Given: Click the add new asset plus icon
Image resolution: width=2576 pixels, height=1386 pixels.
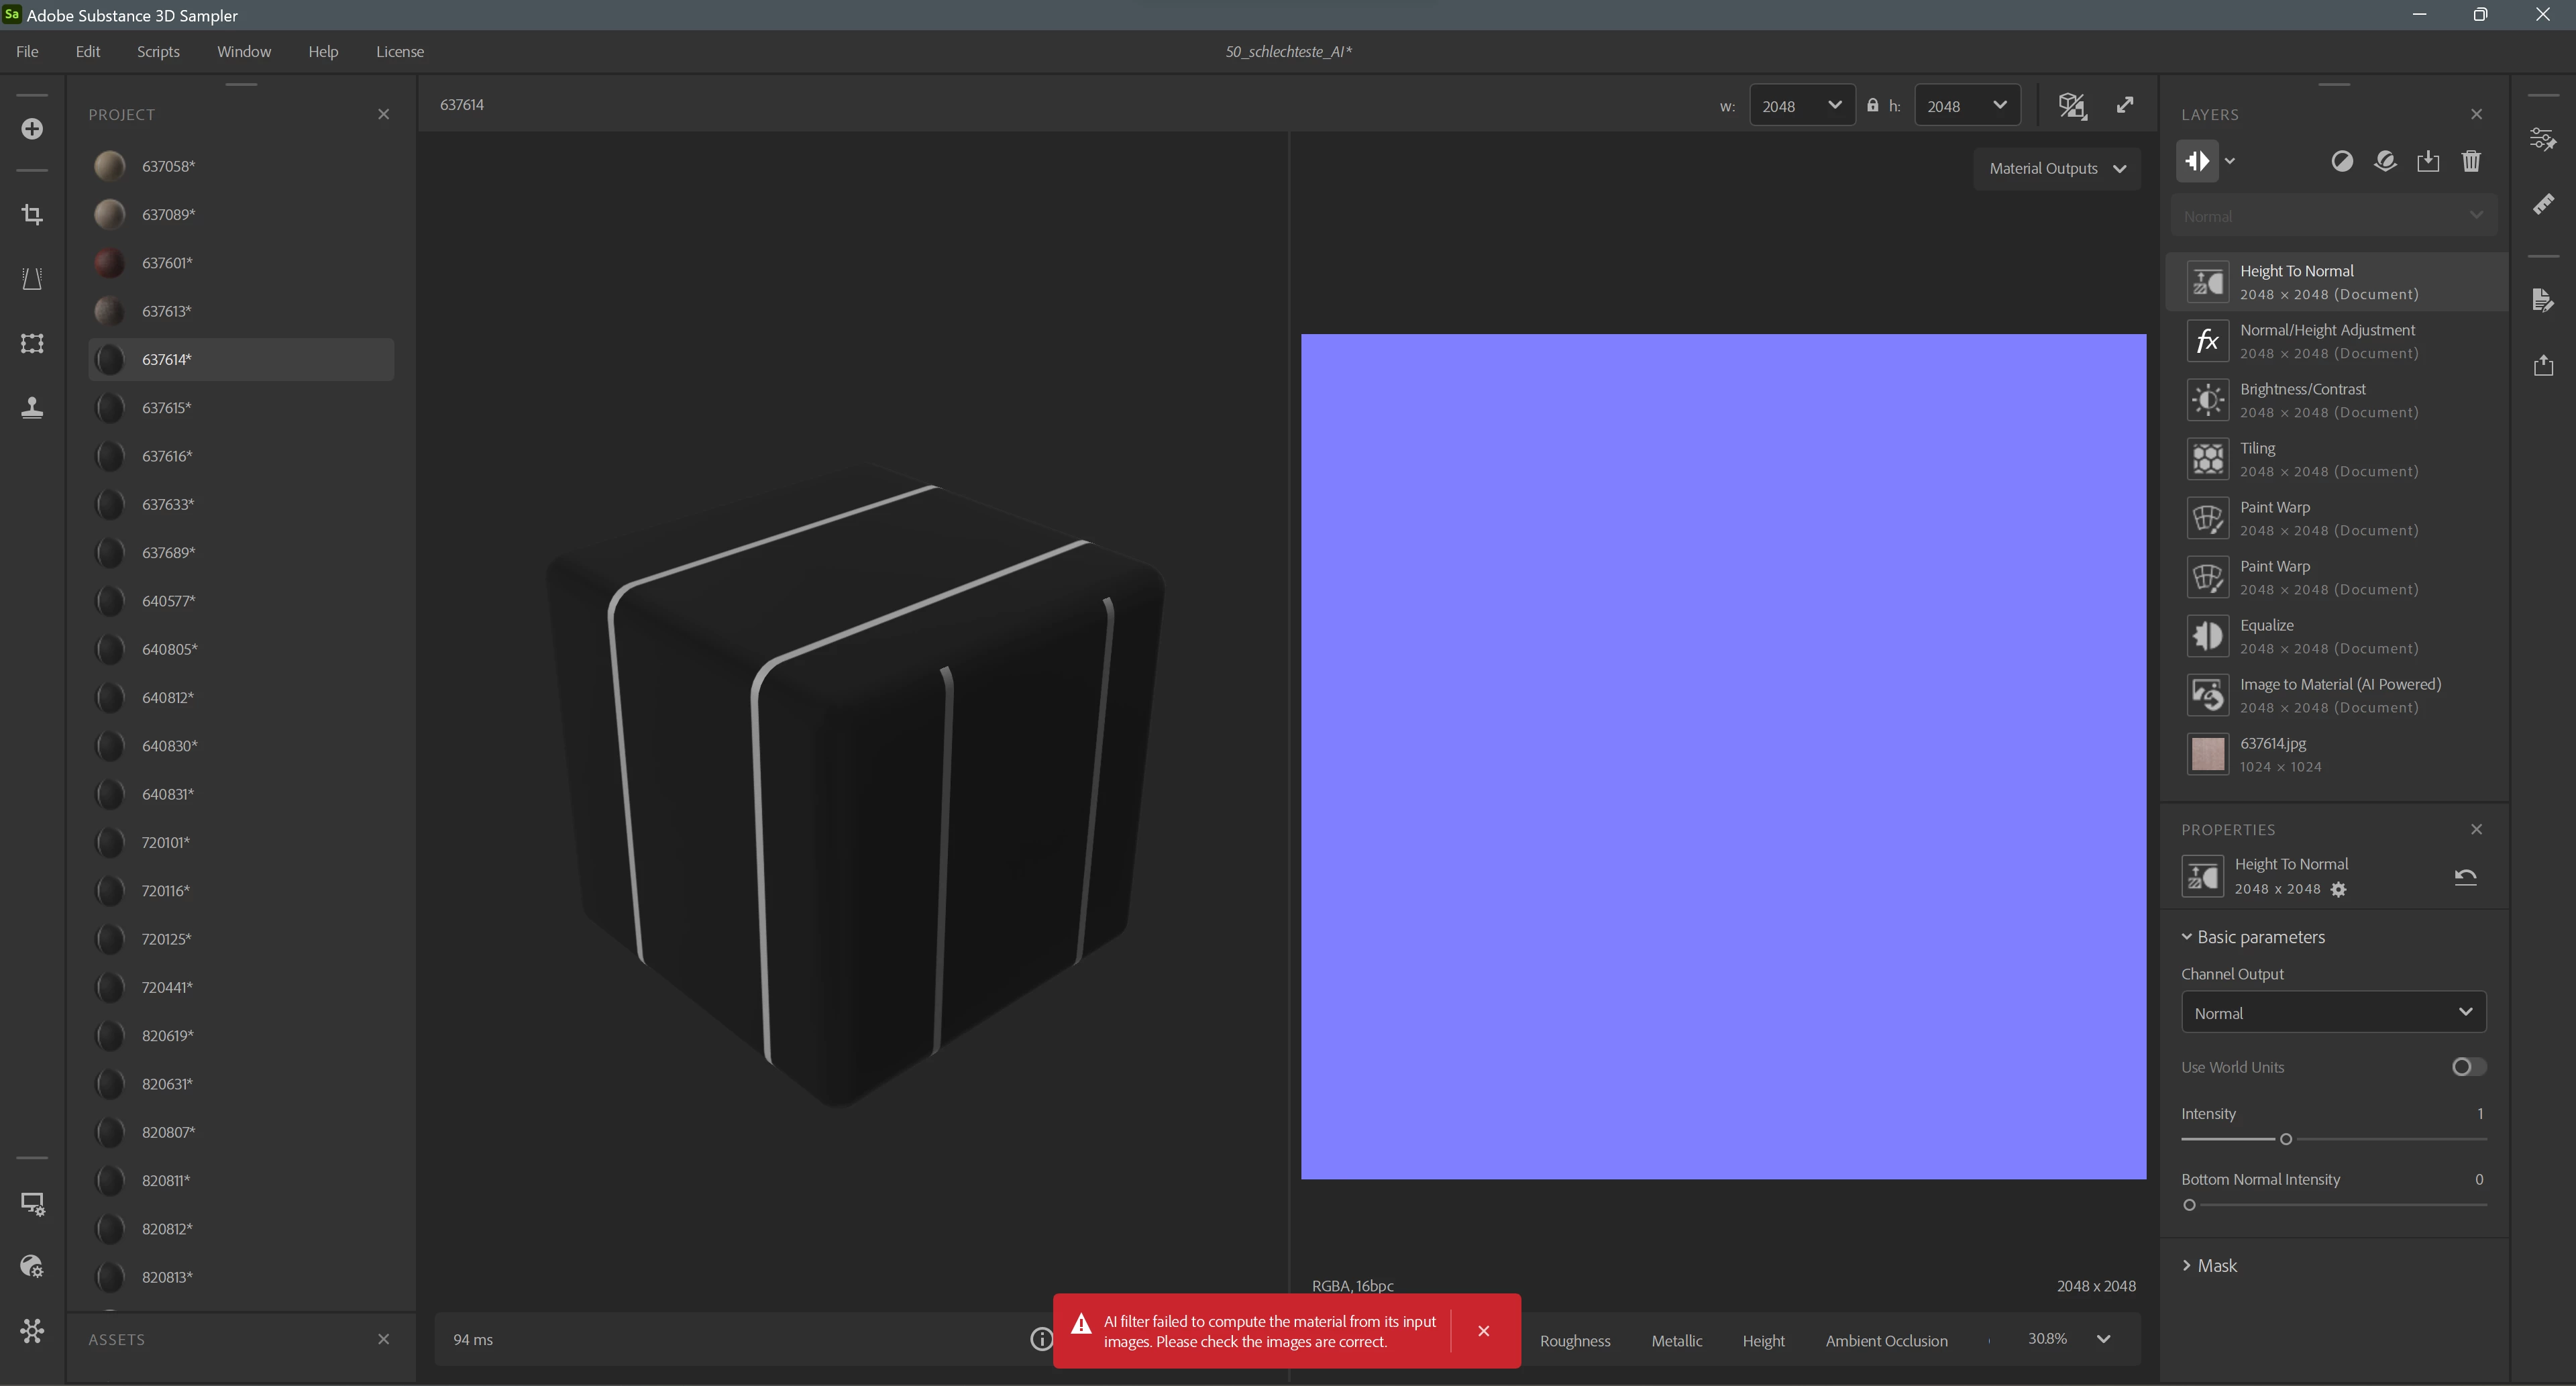Looking at the screenshot, I should [32, 129].
